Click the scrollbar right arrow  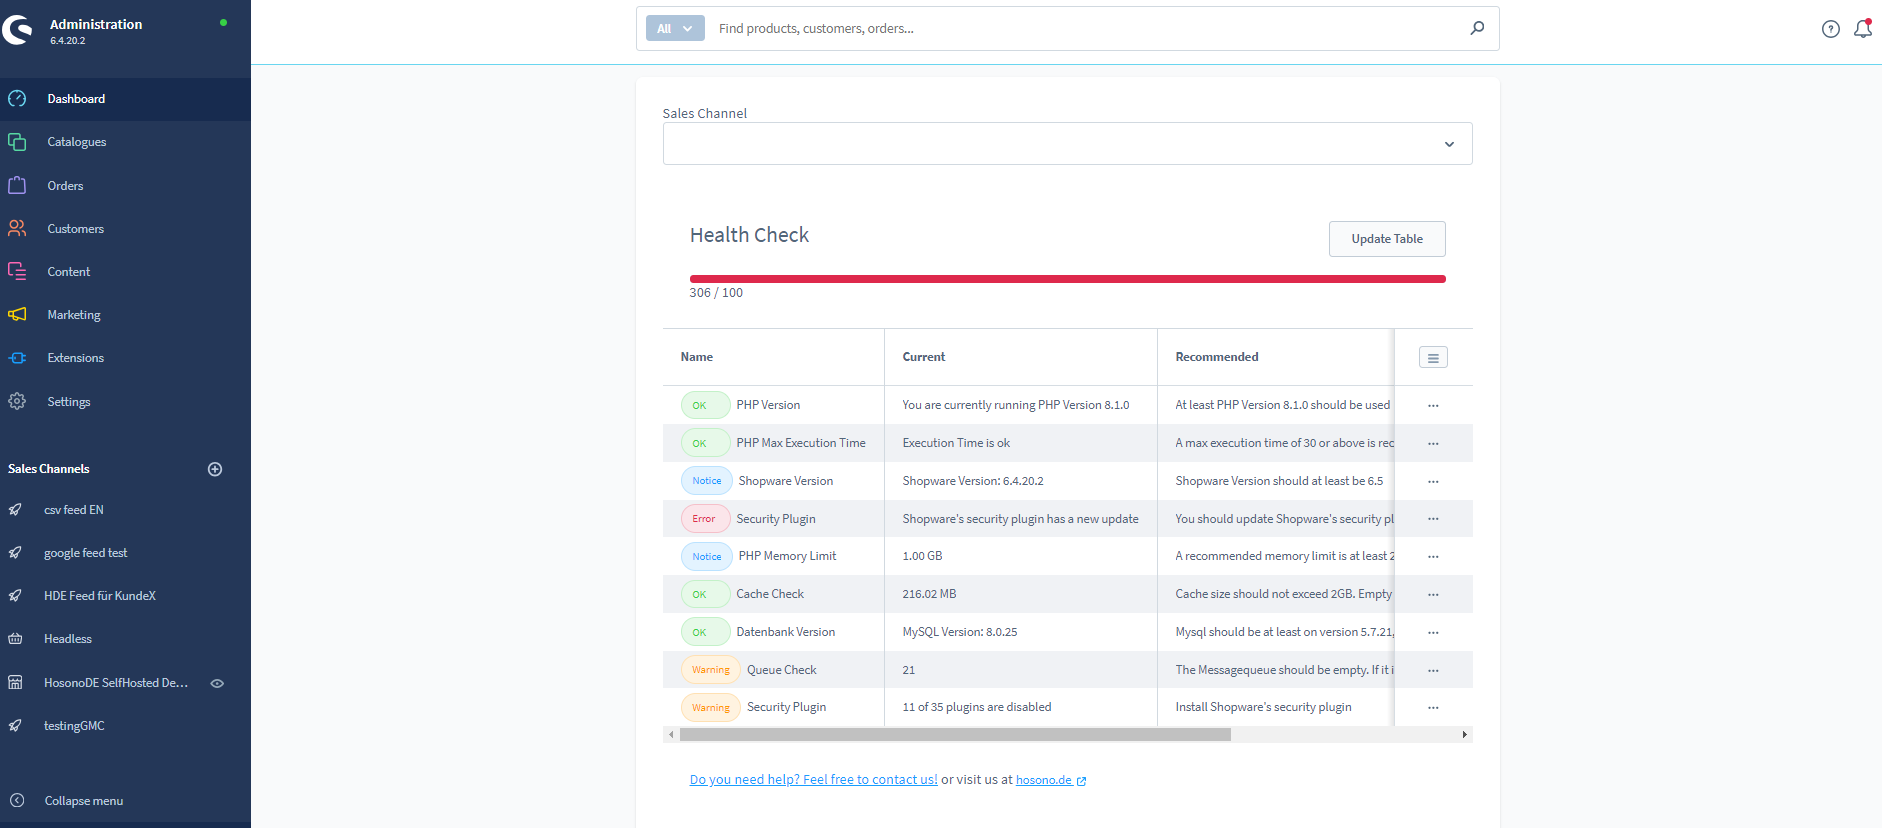(x=1465, y=735)
